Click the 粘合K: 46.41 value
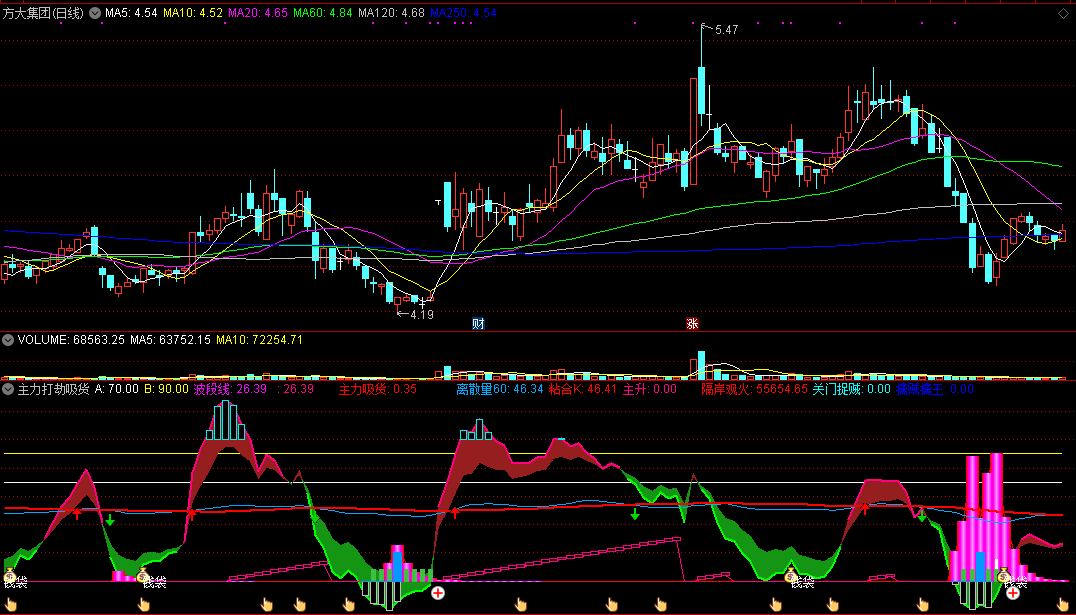This screenshot has width=1076, height=615. coord(583,389)
